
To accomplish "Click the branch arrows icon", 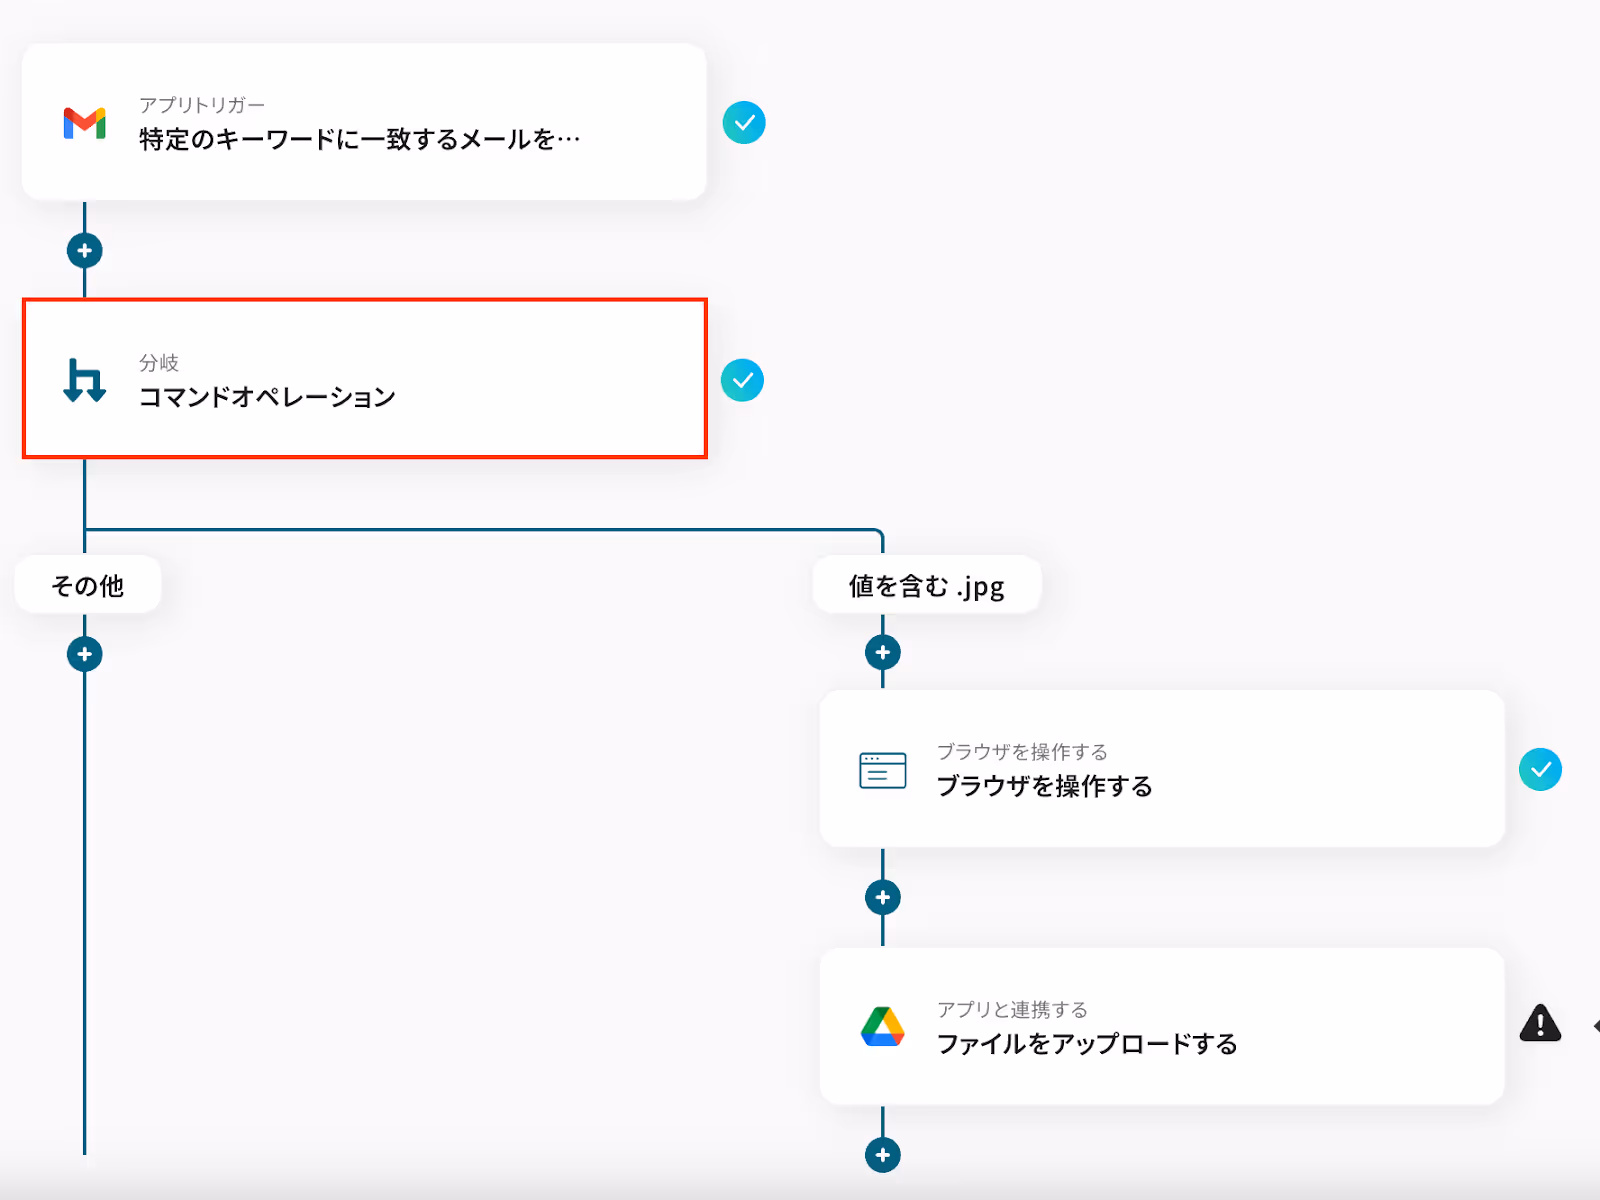I will click(85, 380).
